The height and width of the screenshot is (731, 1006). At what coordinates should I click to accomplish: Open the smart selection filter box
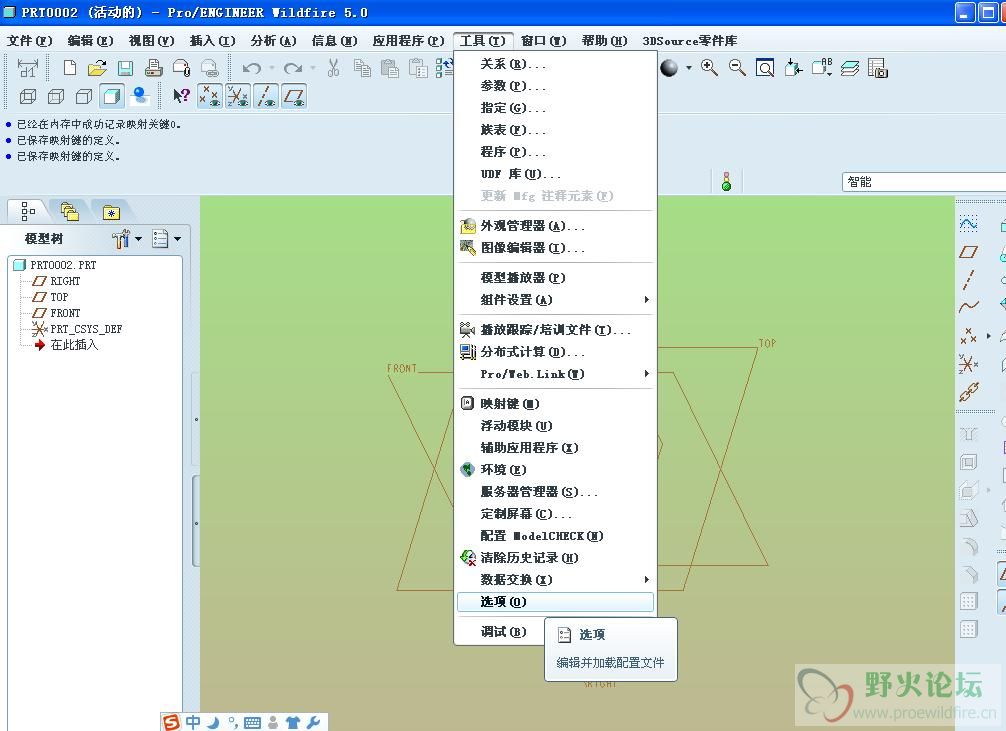(924, 182)
